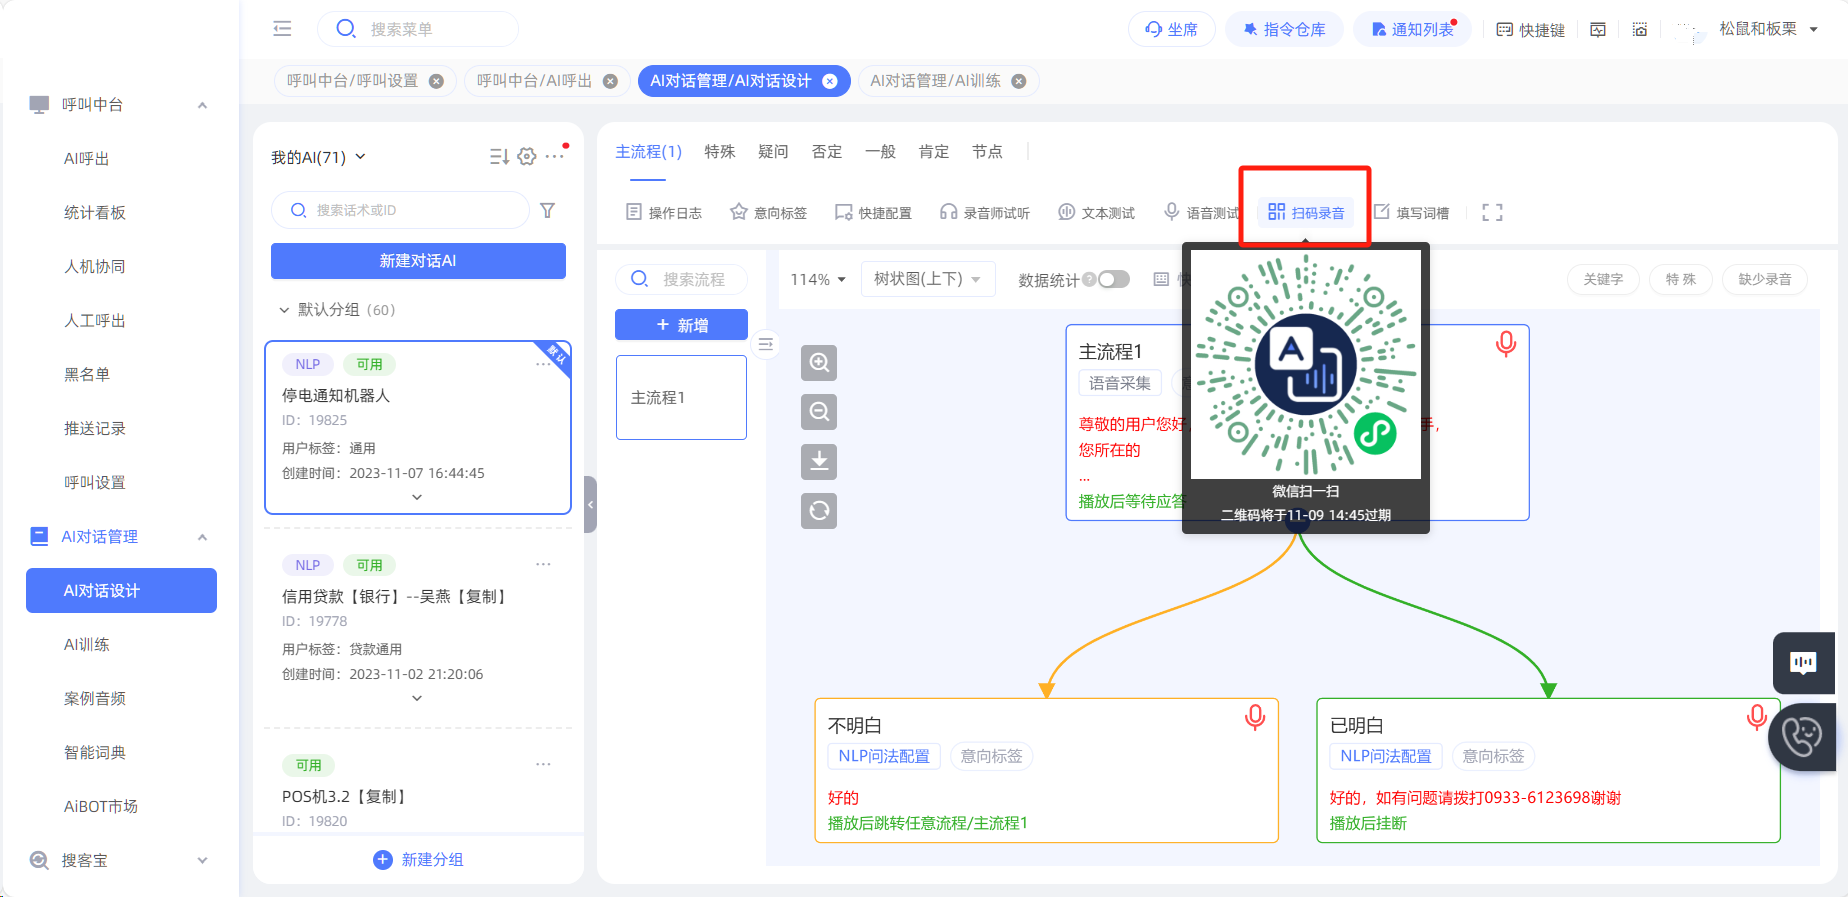Screen dimensions: 1848x897
Task: Open the 114% zoom dropdown
Action: coord(818,280)
